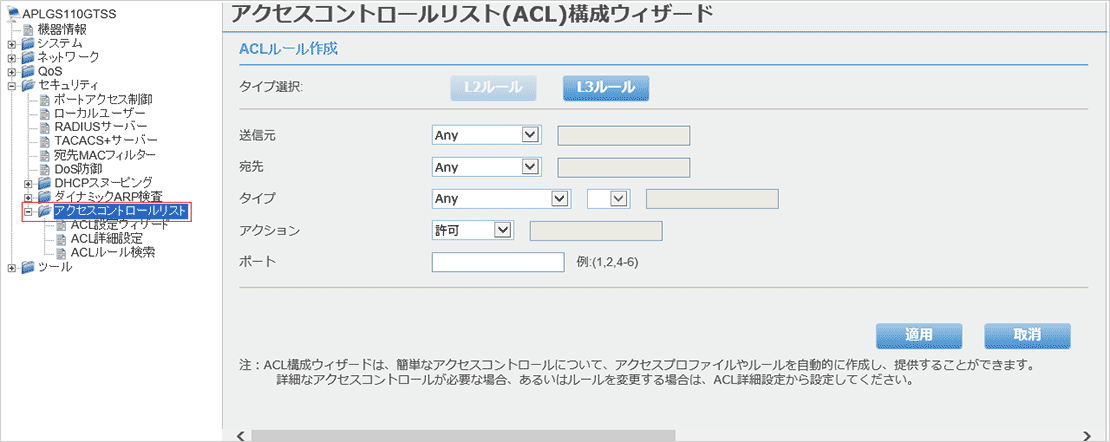Screen dimensions: 1110x442
Task: Click the APLGS110GTSS device icon
Action: 13,13
